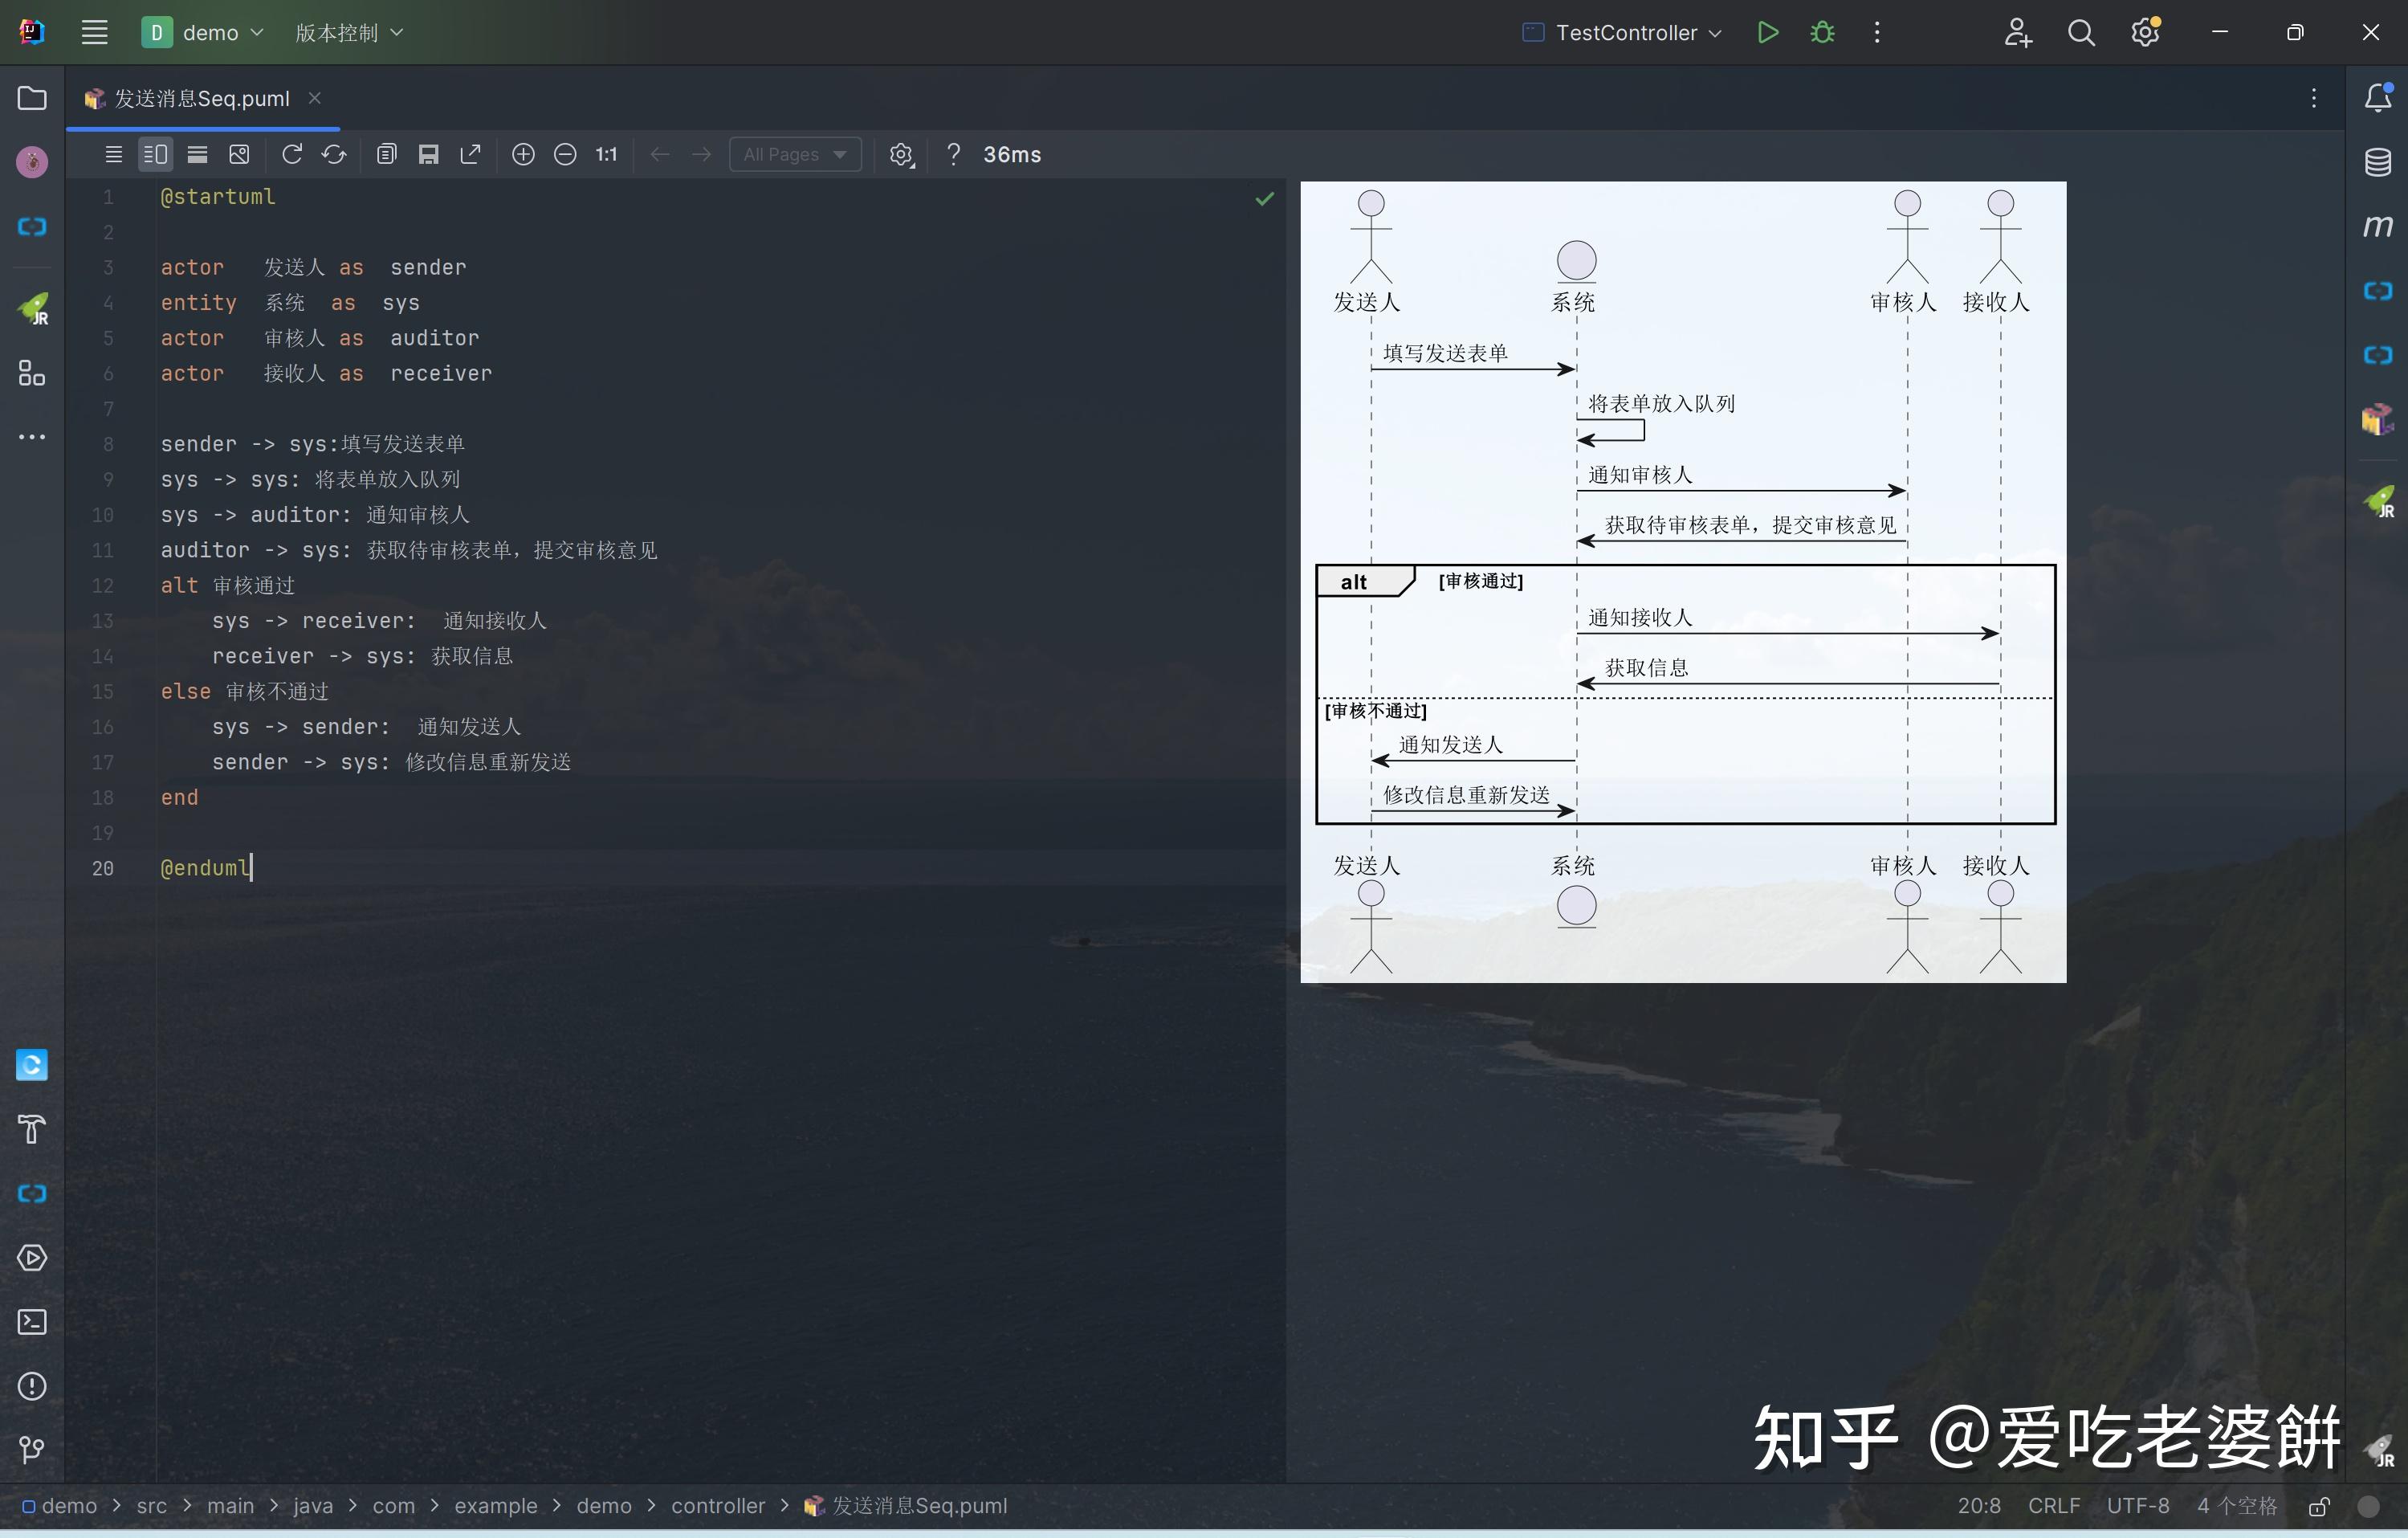Expand the 版本控制 version control dropdown
This screenshot has height=1538, width=2408.
[x=349, y=32]
